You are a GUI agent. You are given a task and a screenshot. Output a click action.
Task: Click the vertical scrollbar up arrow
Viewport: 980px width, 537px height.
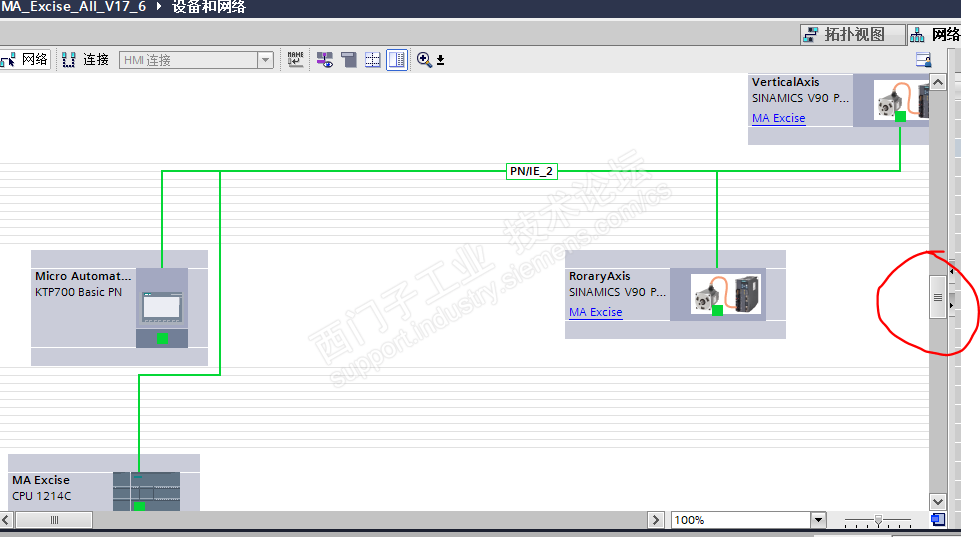coord(938,82)
